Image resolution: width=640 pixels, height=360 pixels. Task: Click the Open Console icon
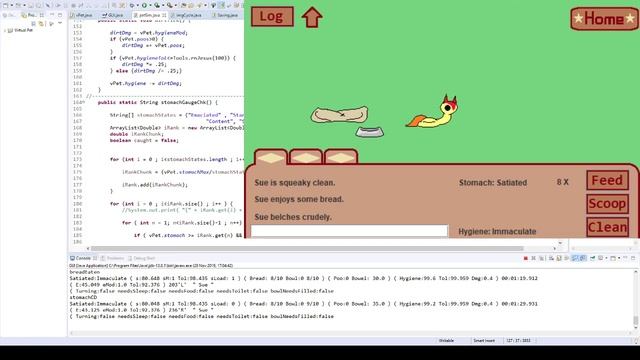click(613, 258)
